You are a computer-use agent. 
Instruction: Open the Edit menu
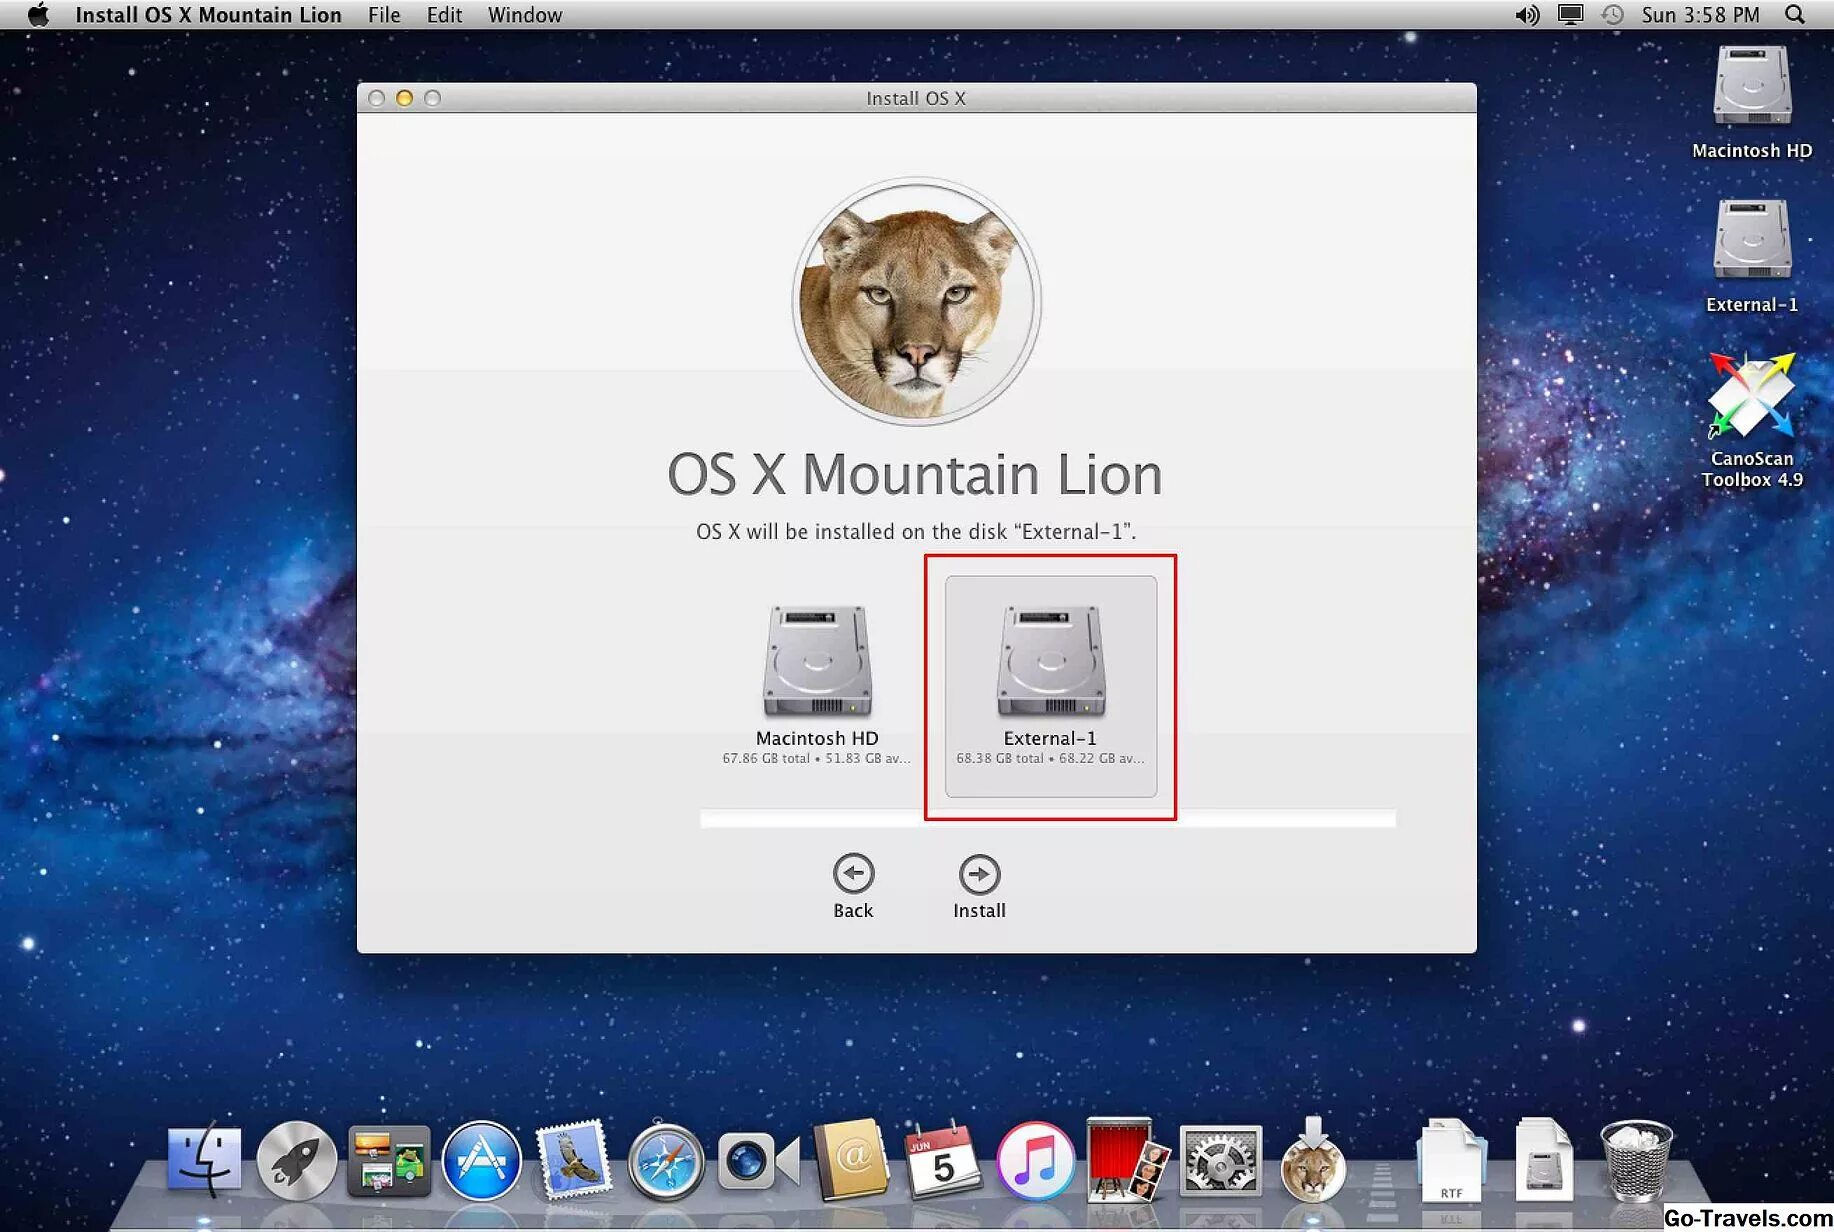pyautogui.click(x=444, y=15)
